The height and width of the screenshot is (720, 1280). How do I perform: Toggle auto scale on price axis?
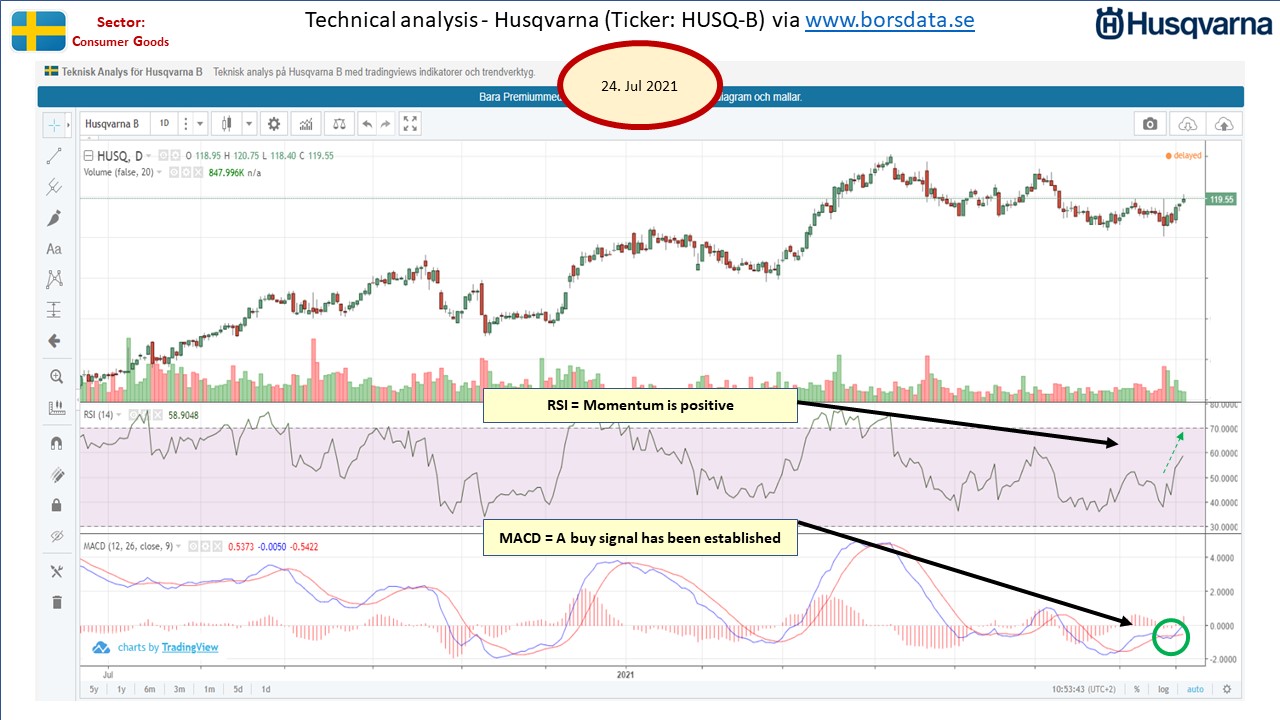click(x=1195, y=689)
